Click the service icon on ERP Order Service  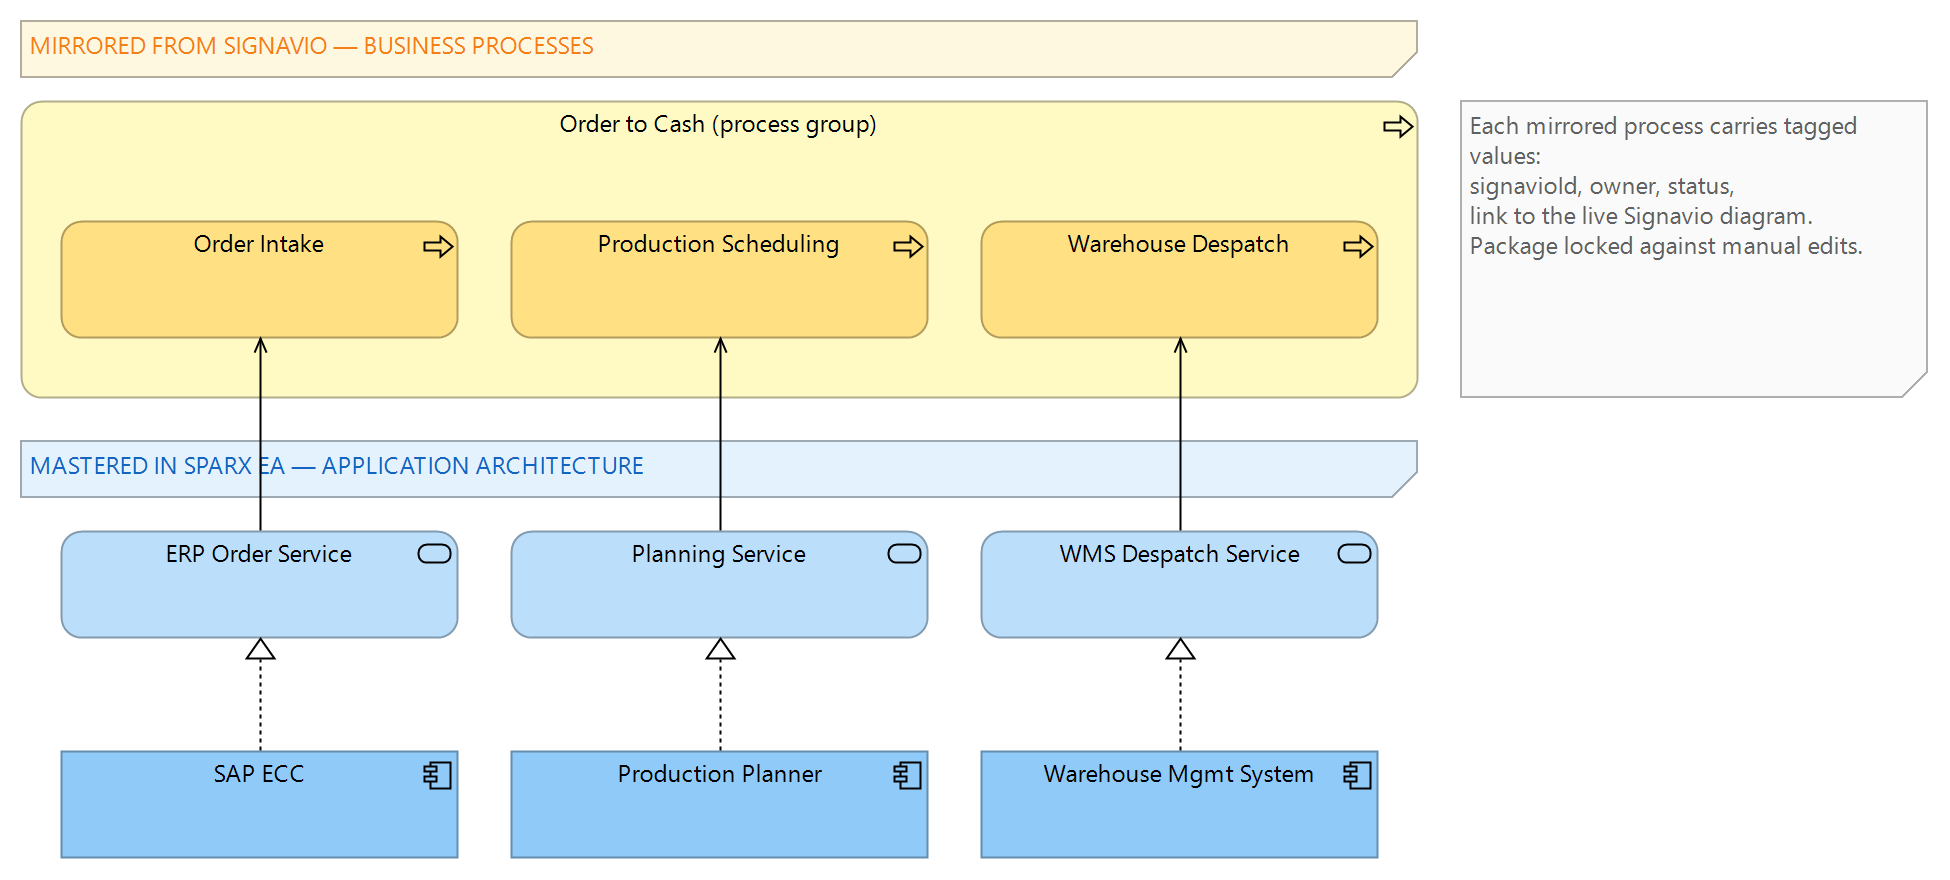435,554
